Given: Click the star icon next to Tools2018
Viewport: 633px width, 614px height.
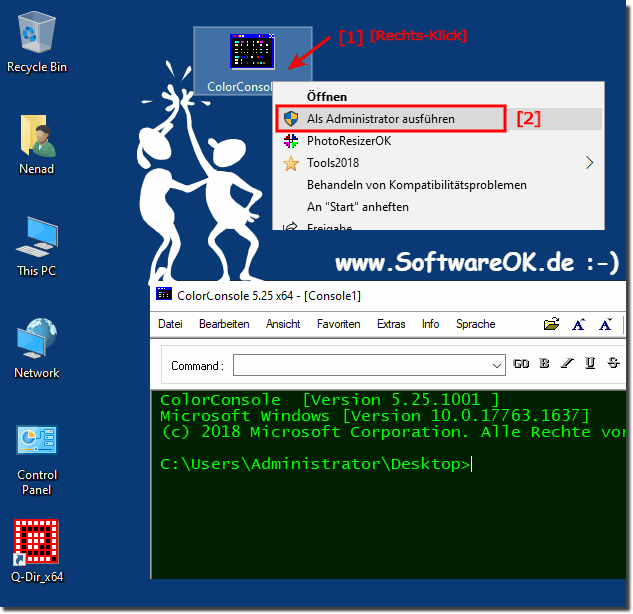Looking at the screenshot, I should tap(291, 163).
